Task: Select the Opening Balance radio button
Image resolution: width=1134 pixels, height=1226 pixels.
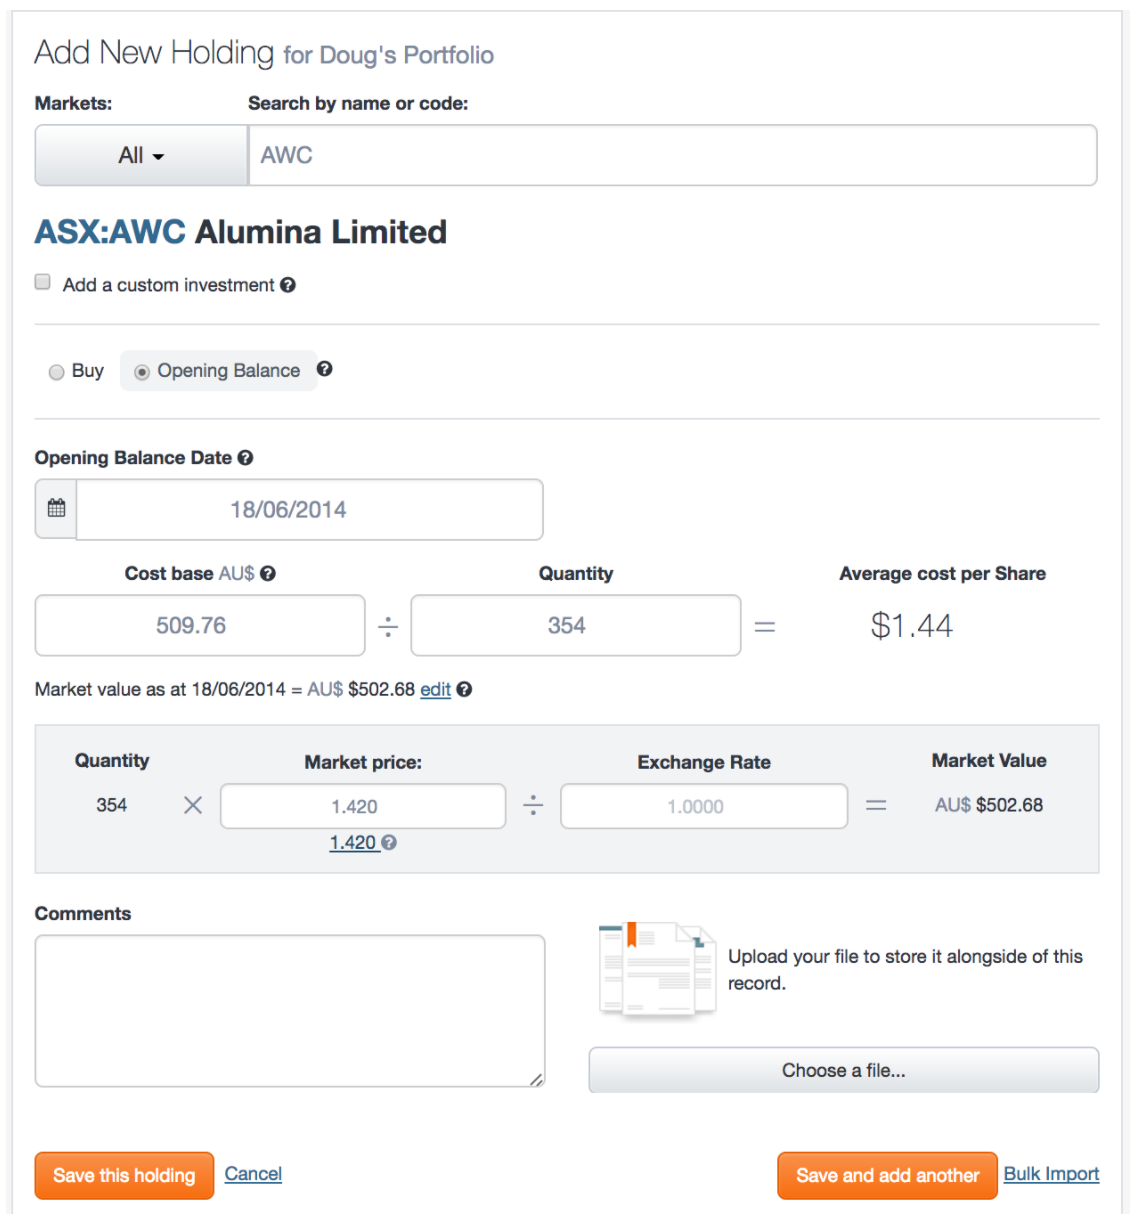Action: (x=141, y=371)
